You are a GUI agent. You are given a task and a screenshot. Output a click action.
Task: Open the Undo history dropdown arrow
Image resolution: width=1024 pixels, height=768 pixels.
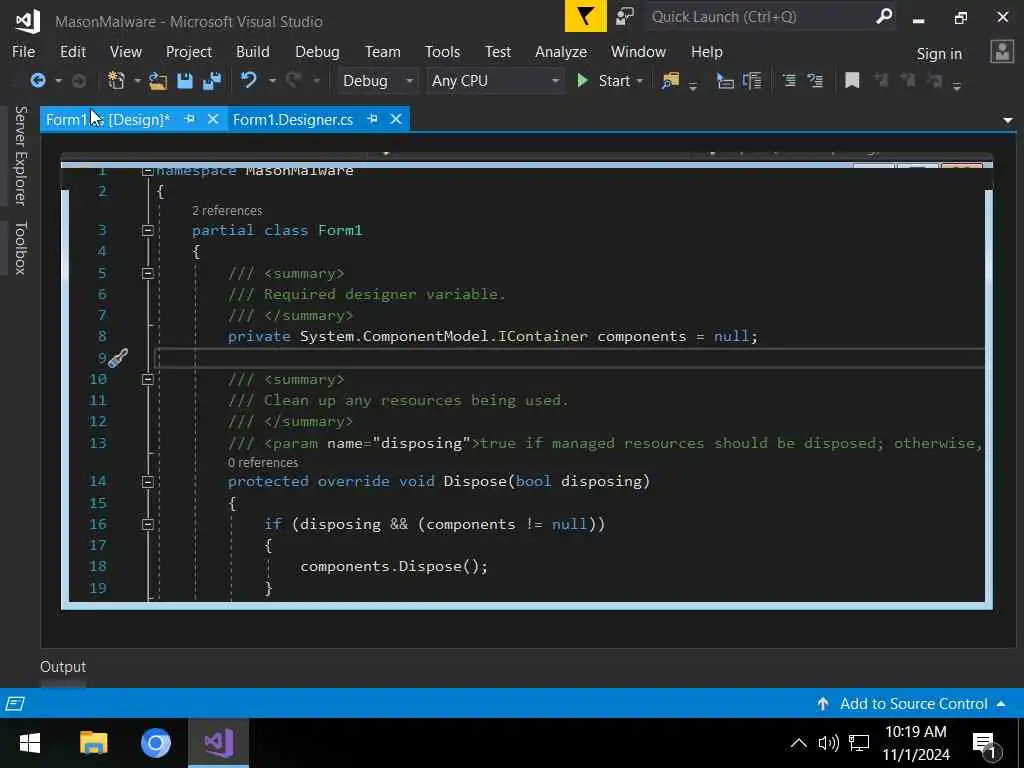[x=272, y=81]
